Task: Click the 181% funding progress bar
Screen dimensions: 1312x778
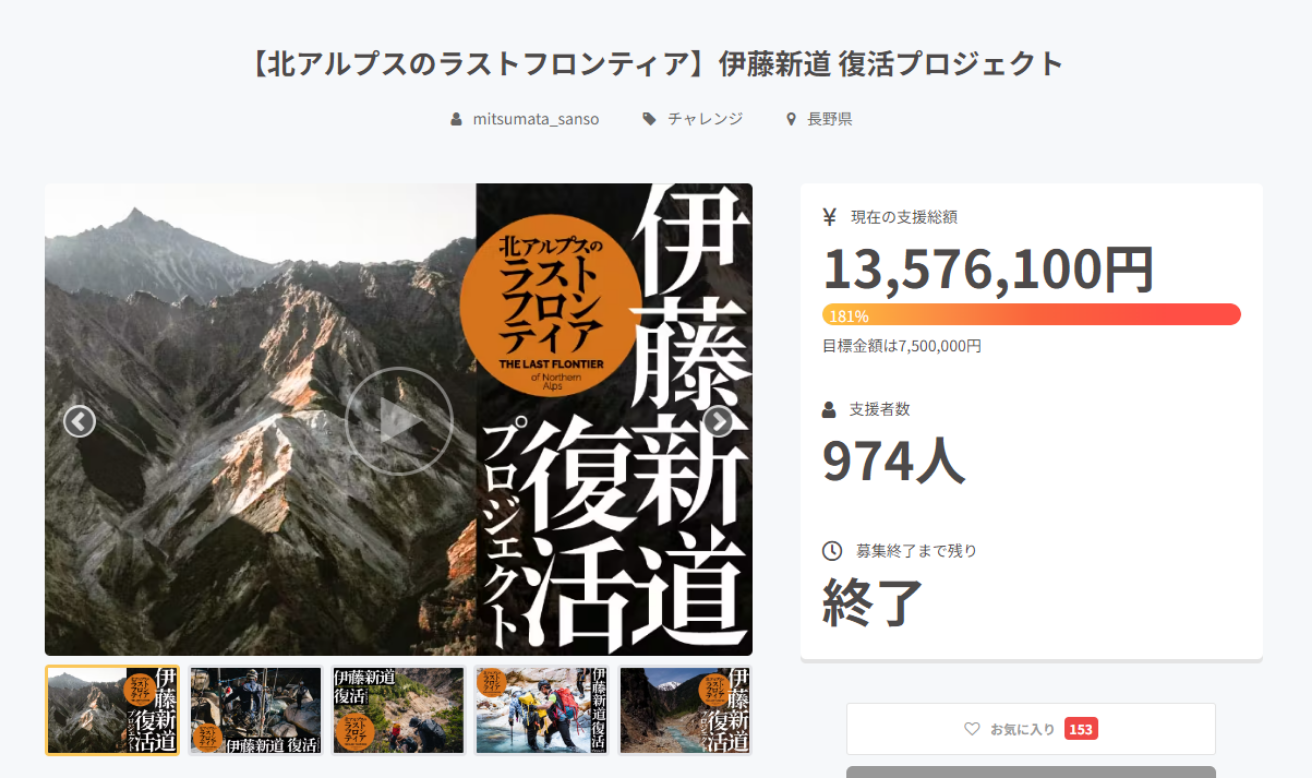Action: point(1031,315)
